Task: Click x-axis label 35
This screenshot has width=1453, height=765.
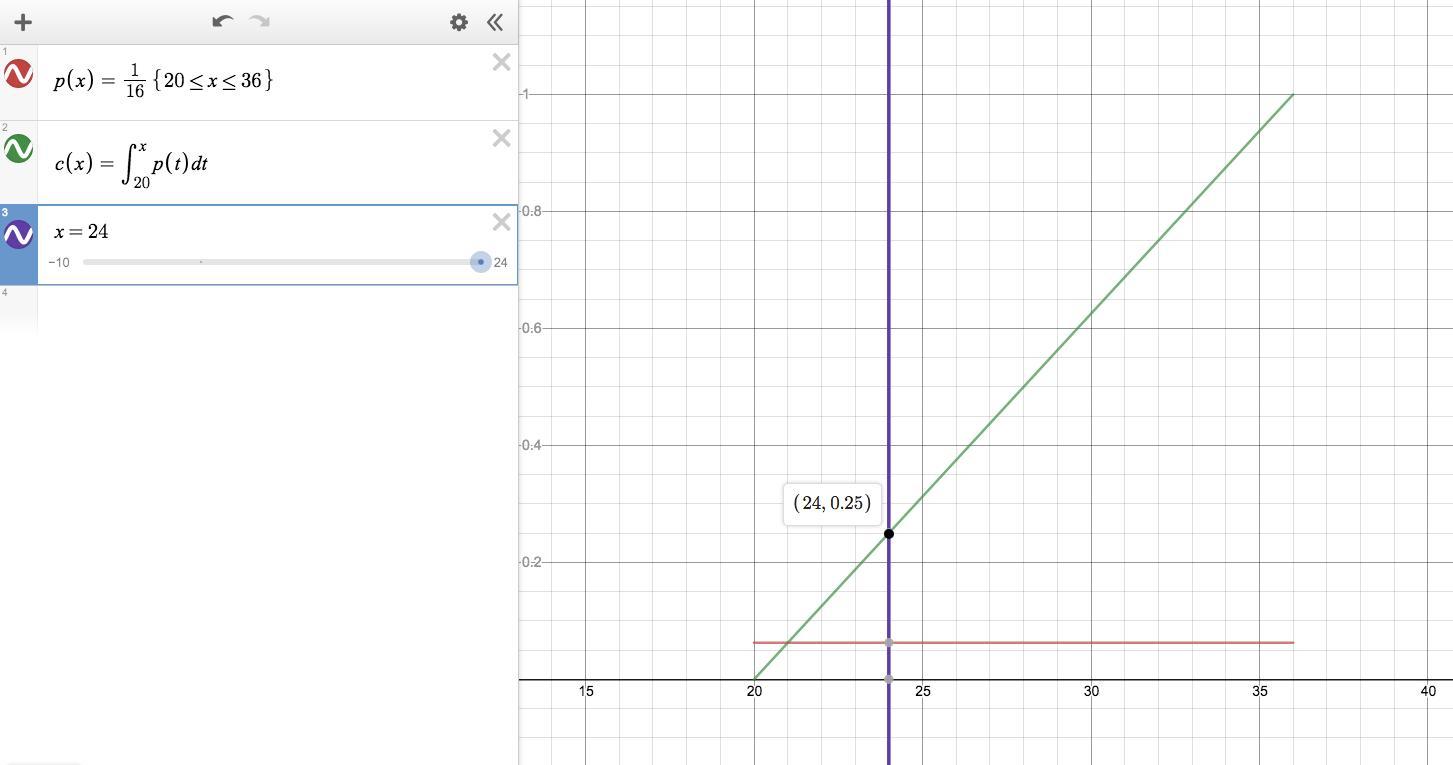Action: pyautogui.click(x=1260, y=691)
